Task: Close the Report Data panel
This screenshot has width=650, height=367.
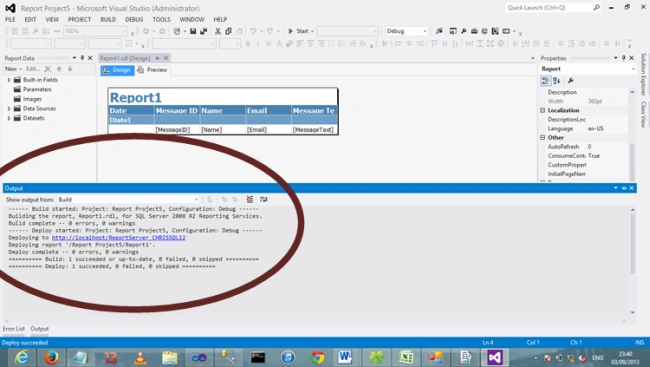Action: point(90,58)
